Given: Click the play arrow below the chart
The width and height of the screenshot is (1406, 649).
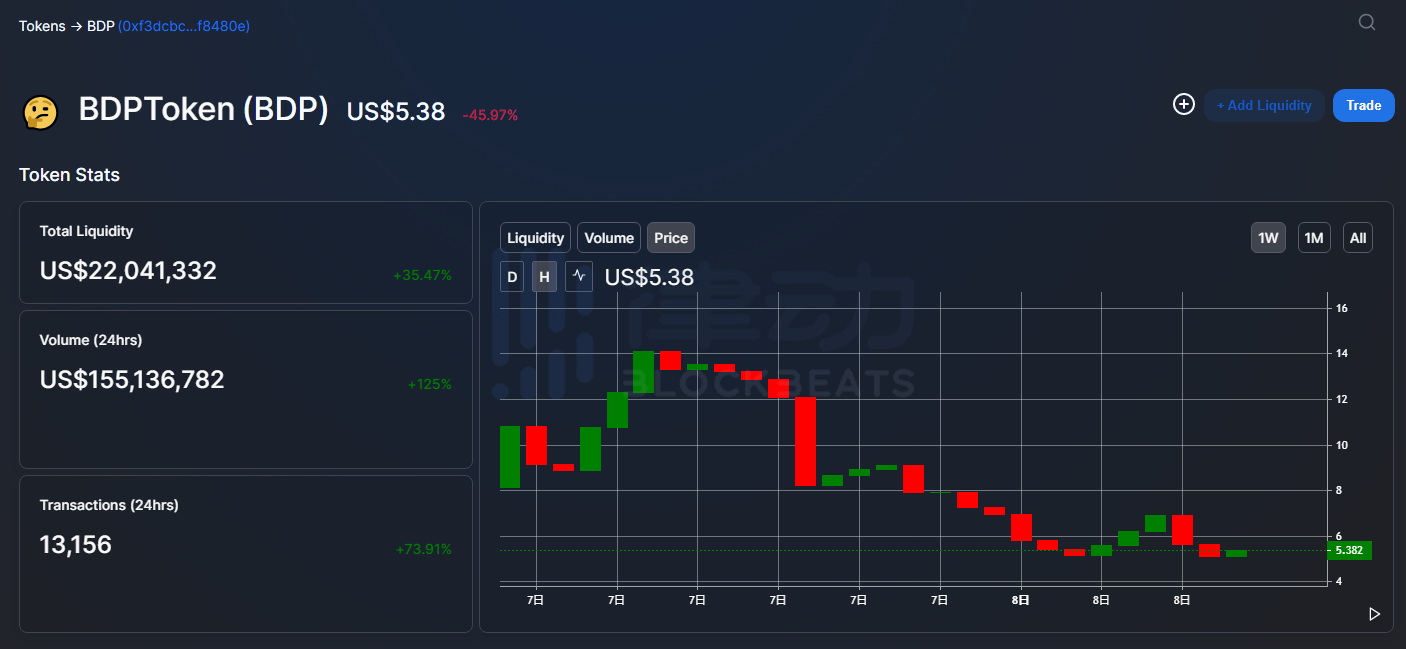Looking at the screenshot, I should 1374,614.
